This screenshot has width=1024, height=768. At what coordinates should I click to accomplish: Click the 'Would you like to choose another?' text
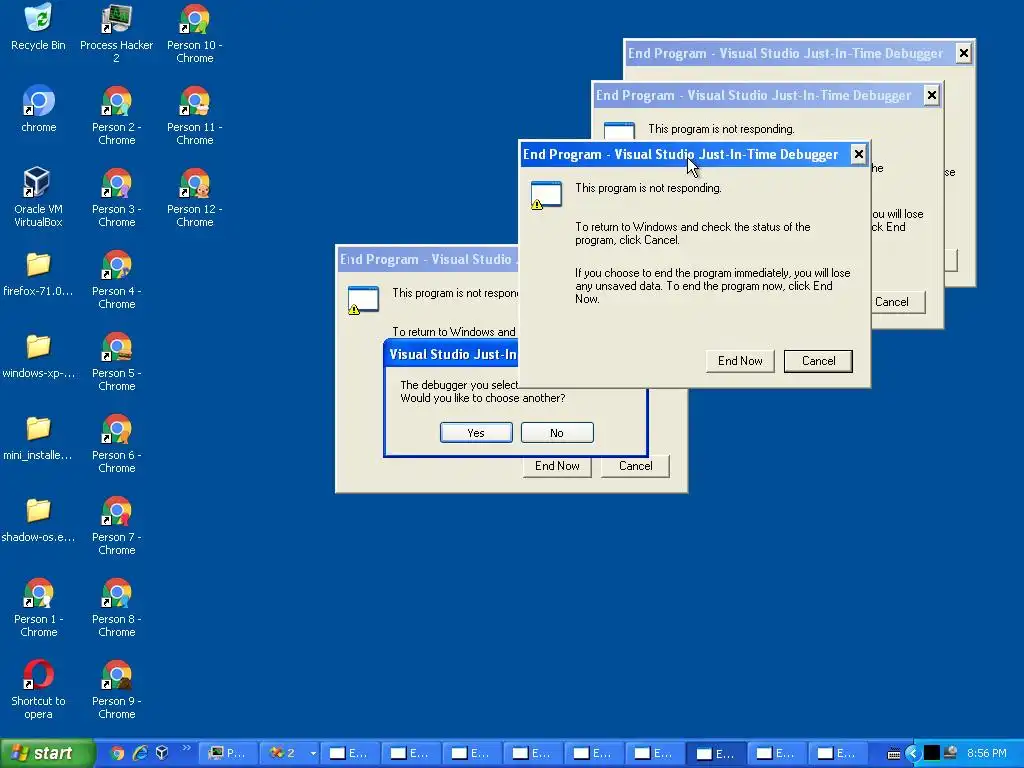click(x=483, y=398)
